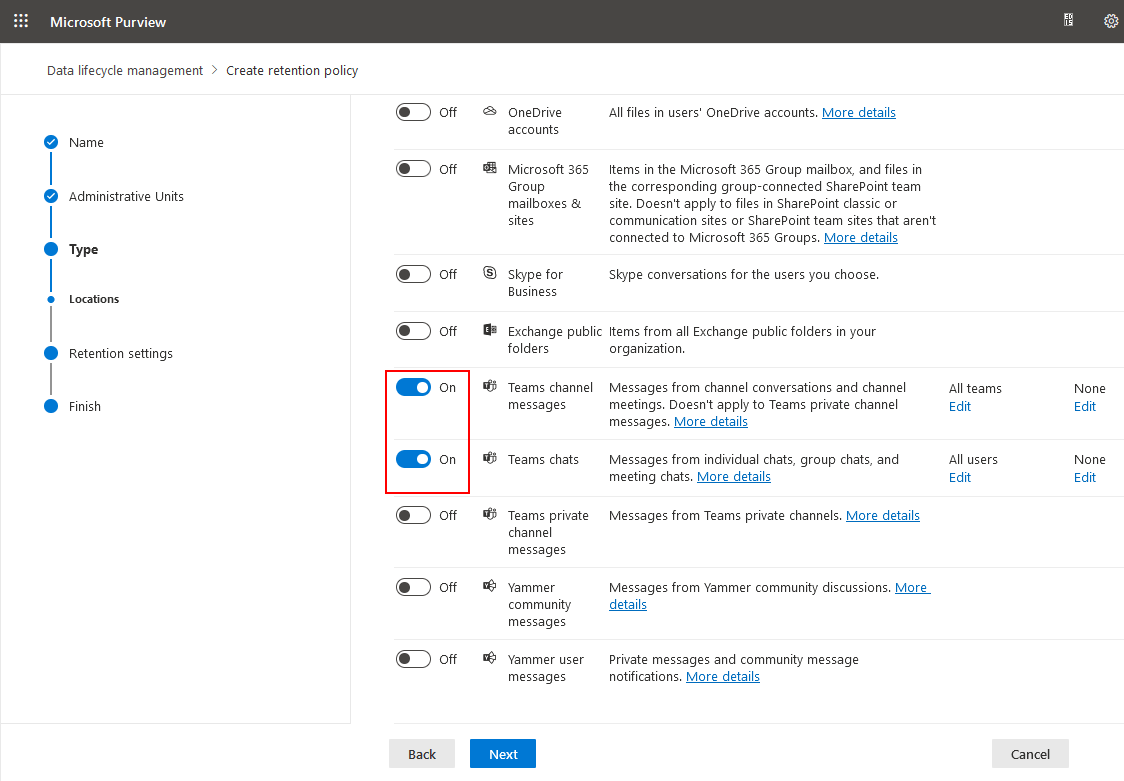Screen dimensions: 1124x781
Task: Enable the Yammer community messages toggle
Action: tap(414, 588)
